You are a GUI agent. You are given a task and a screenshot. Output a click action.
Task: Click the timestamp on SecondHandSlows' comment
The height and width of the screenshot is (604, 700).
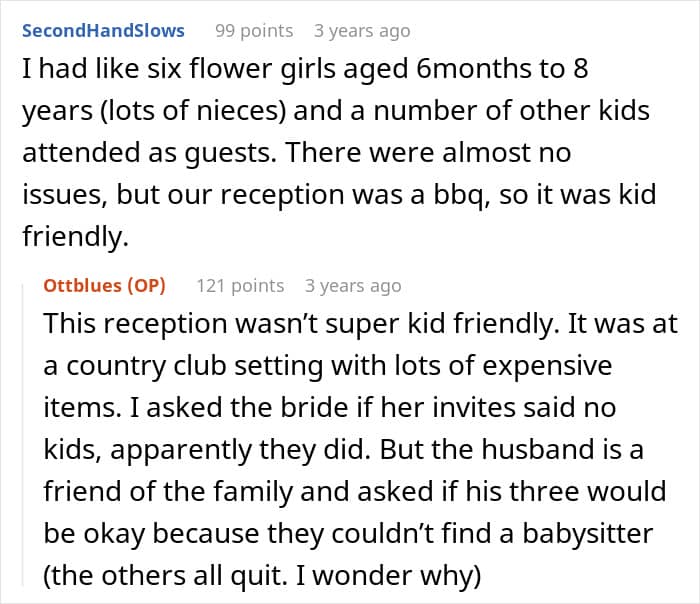point(362,30)
